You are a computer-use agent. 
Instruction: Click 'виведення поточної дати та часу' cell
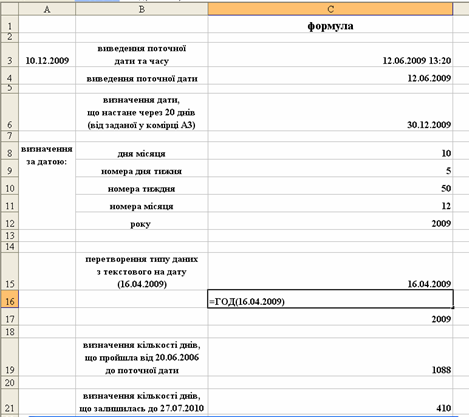pyautogui.click(x=142, y=55)
